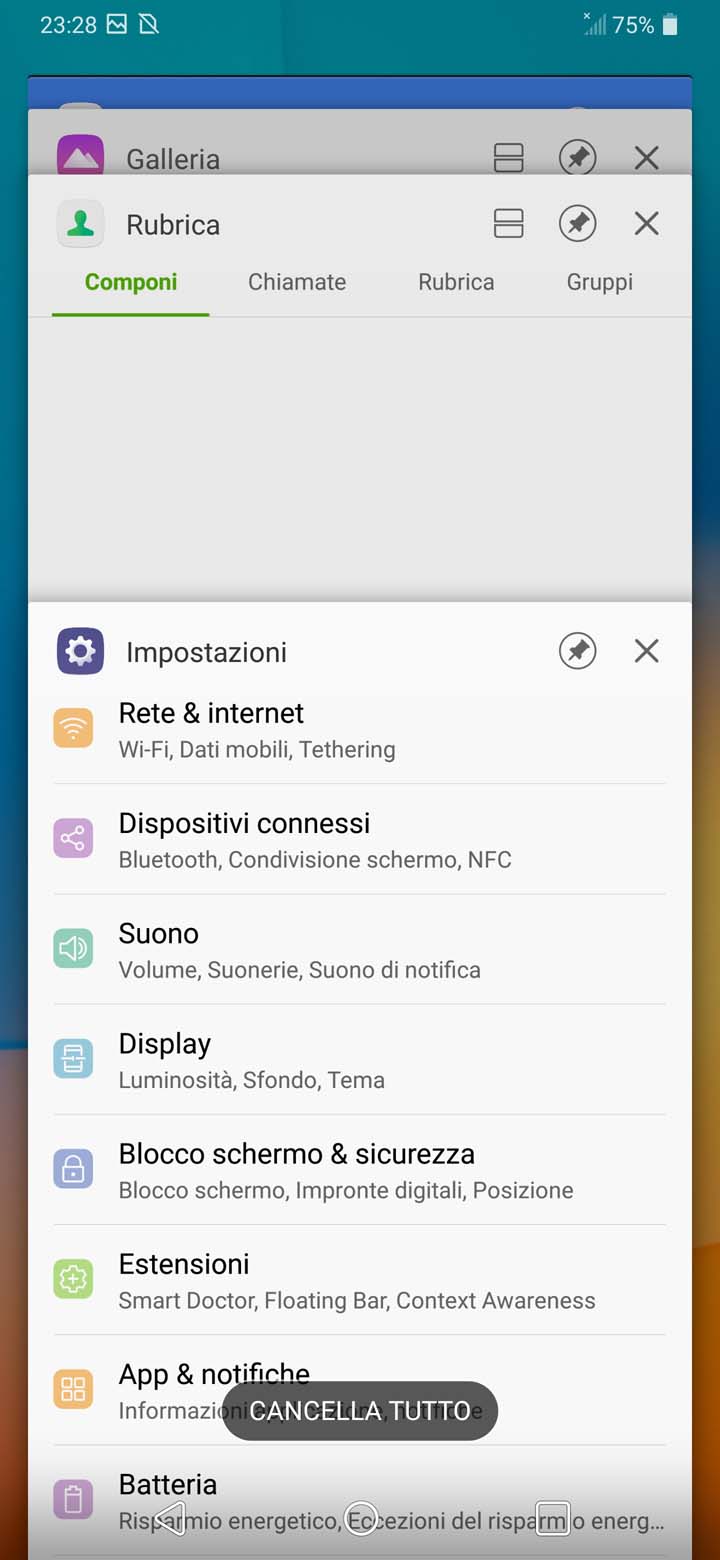
Task: Tap CANCELLA TUTTO button
Action: click(x=360, y=1411)
